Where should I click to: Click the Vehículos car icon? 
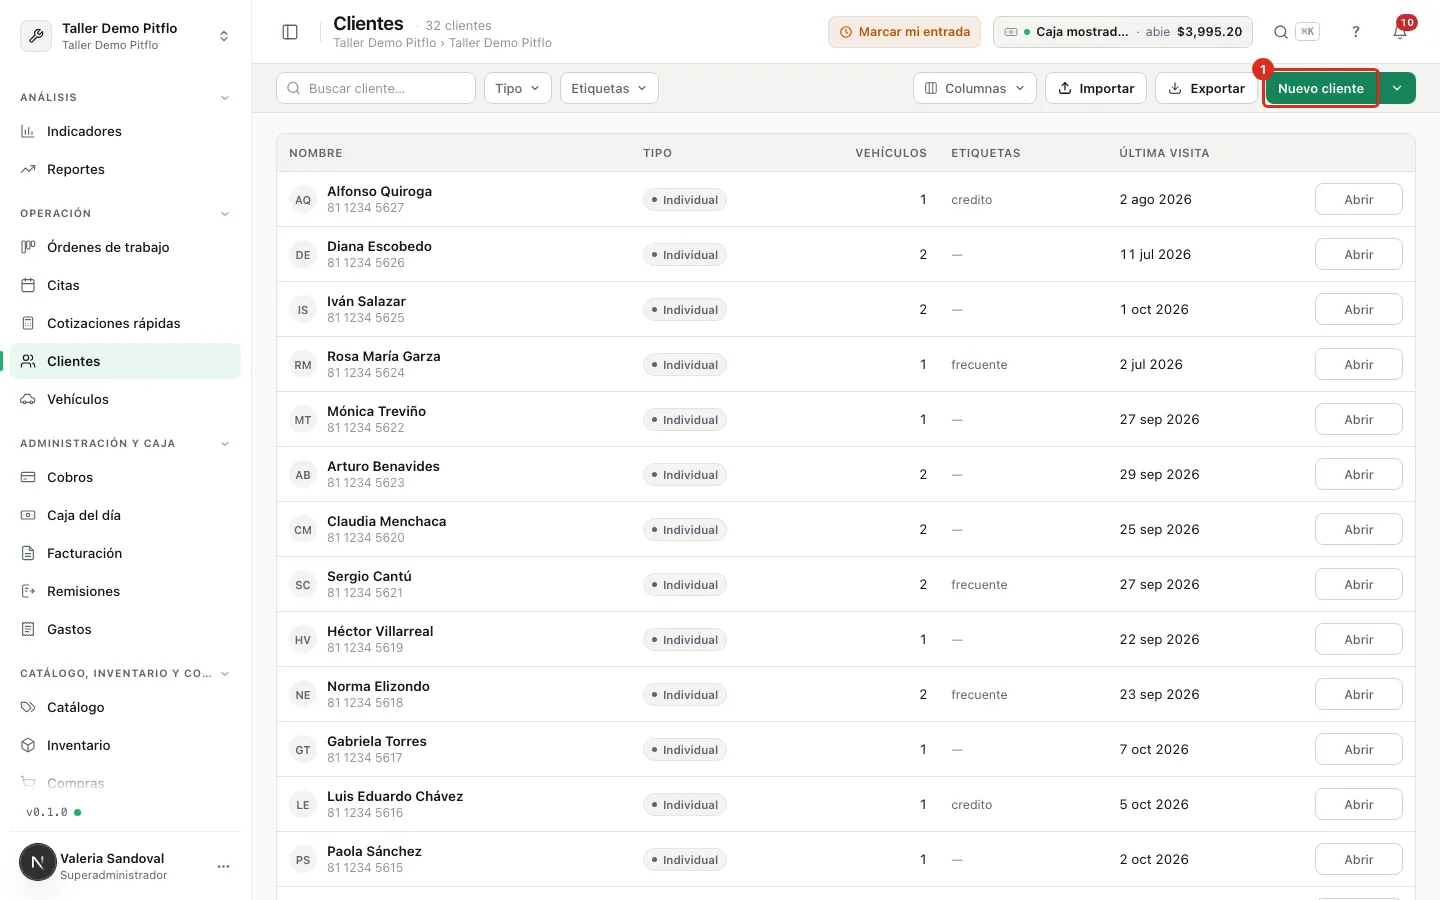28,399
